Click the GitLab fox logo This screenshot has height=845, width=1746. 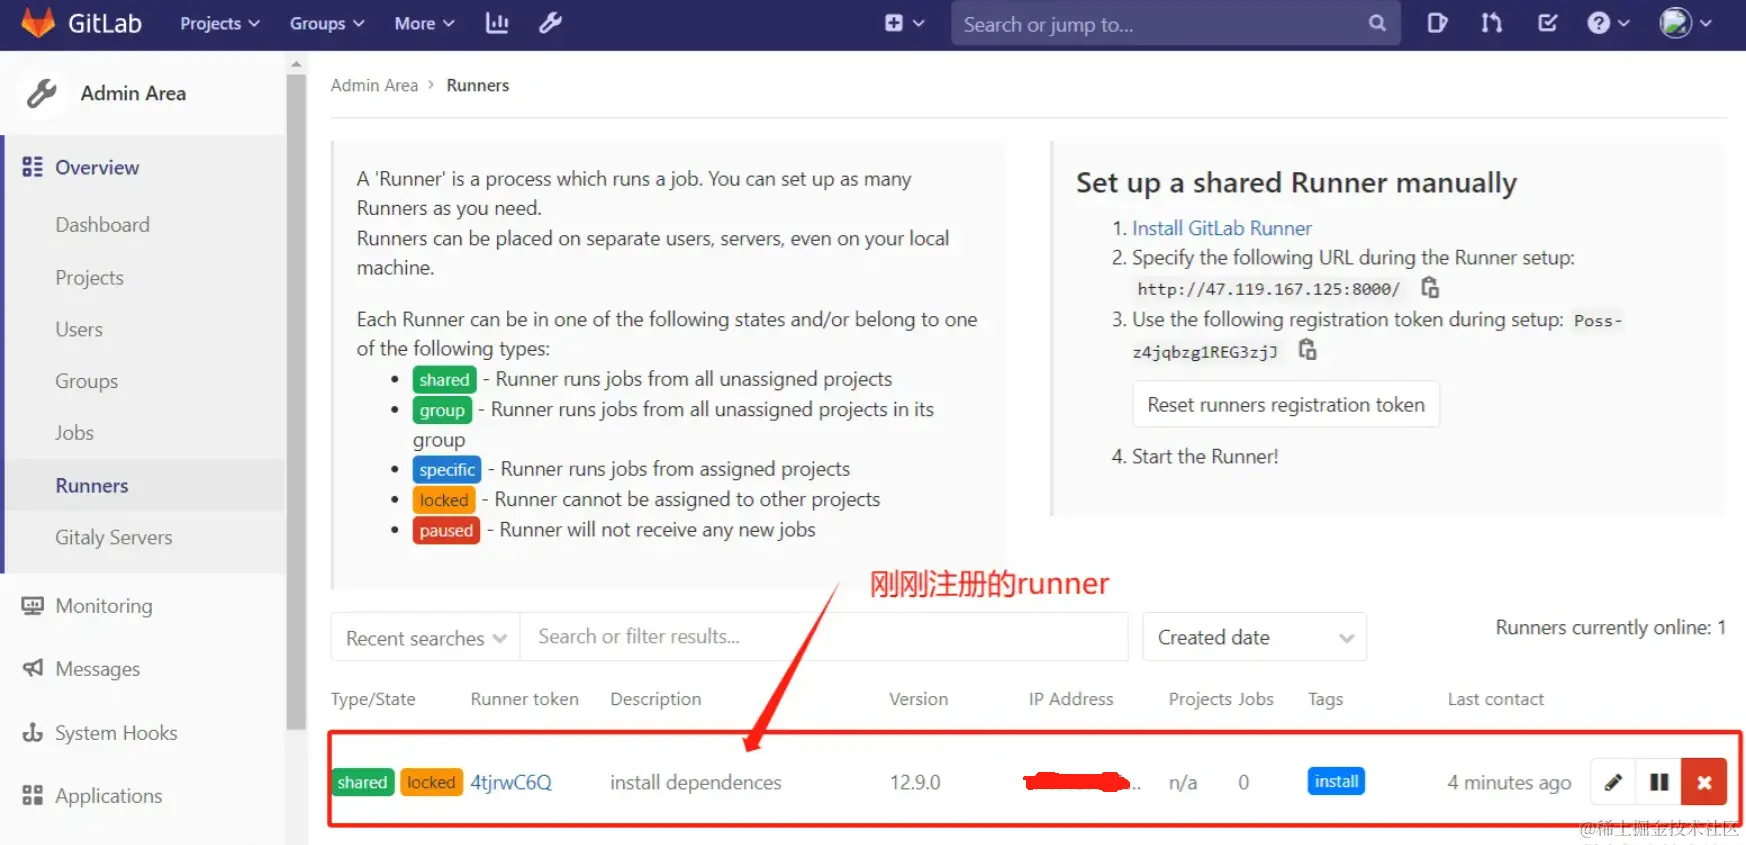coord(38,23)
